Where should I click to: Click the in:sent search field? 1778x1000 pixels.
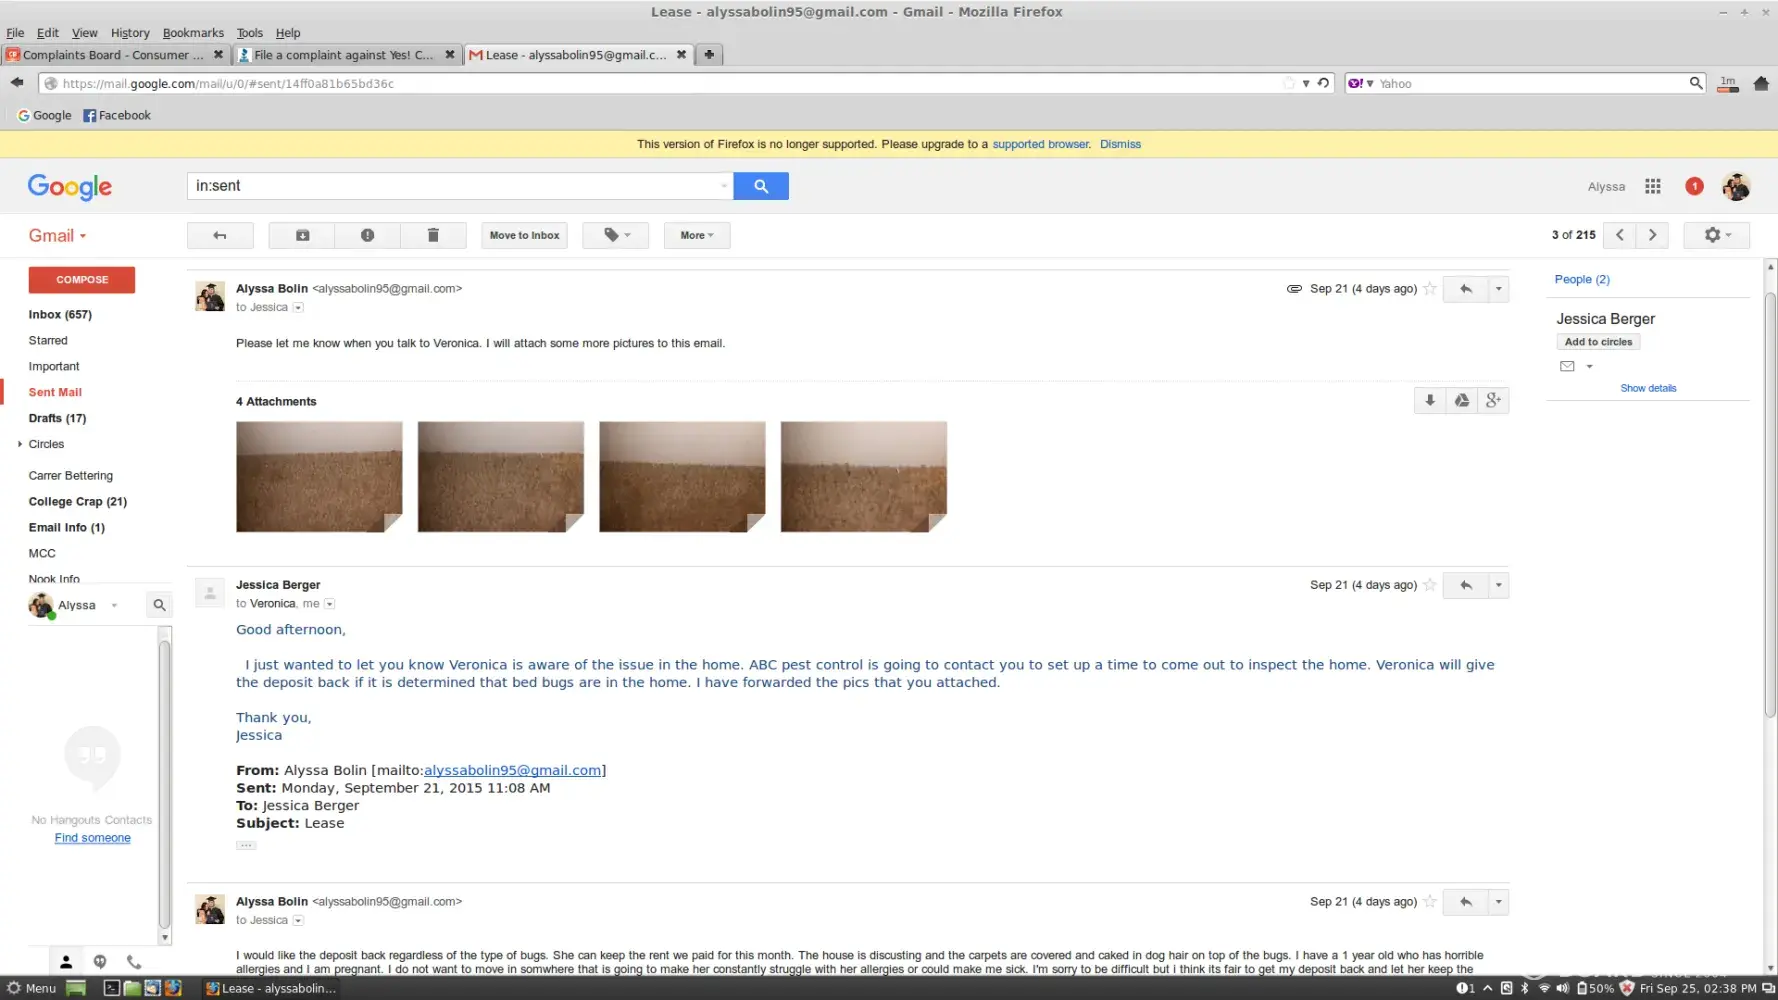point(459,186)
